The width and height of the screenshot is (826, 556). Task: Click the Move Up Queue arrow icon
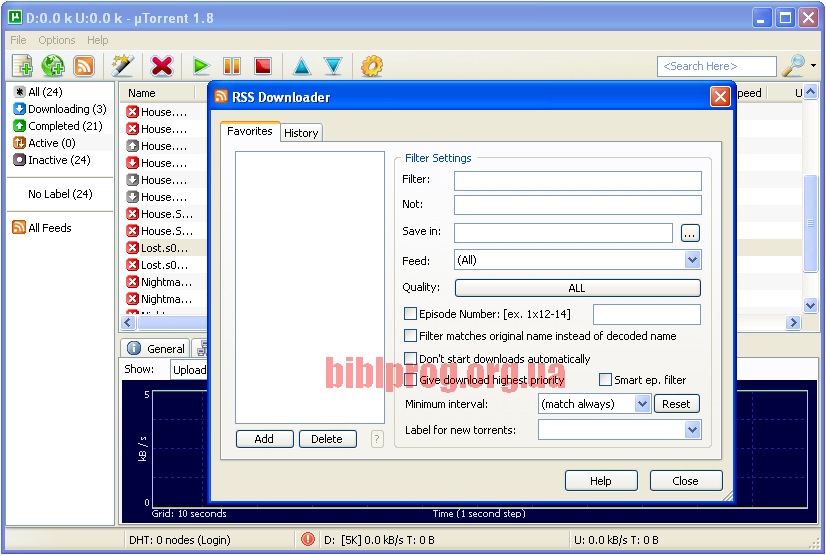[302, 66]
